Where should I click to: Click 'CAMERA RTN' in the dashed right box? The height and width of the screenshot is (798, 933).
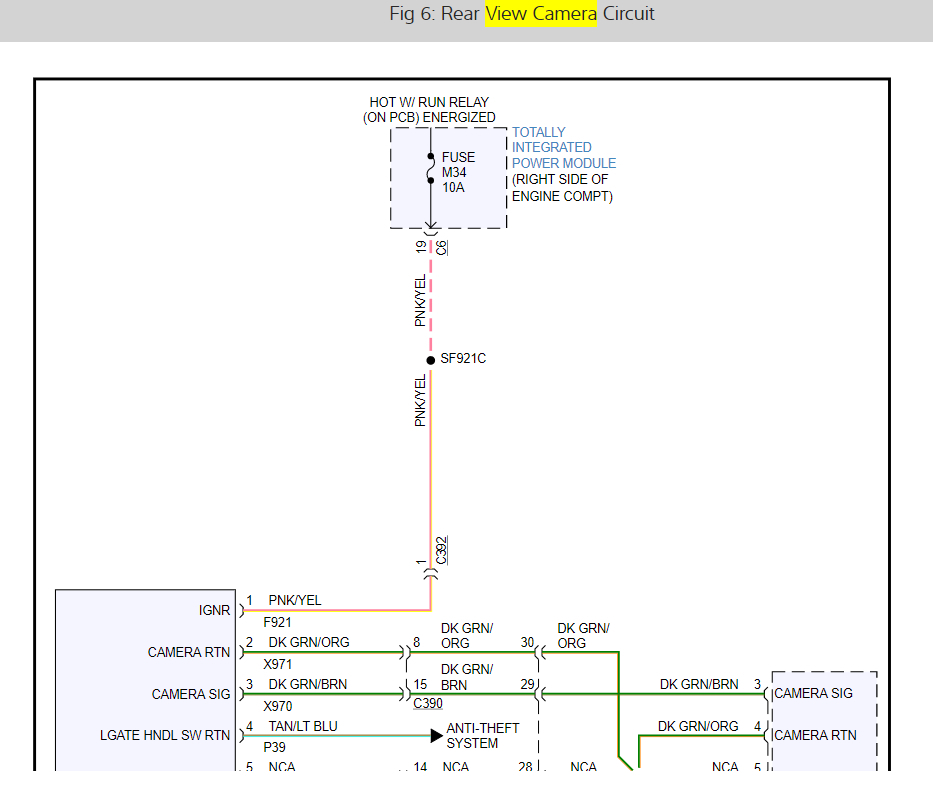coord(815,736)
